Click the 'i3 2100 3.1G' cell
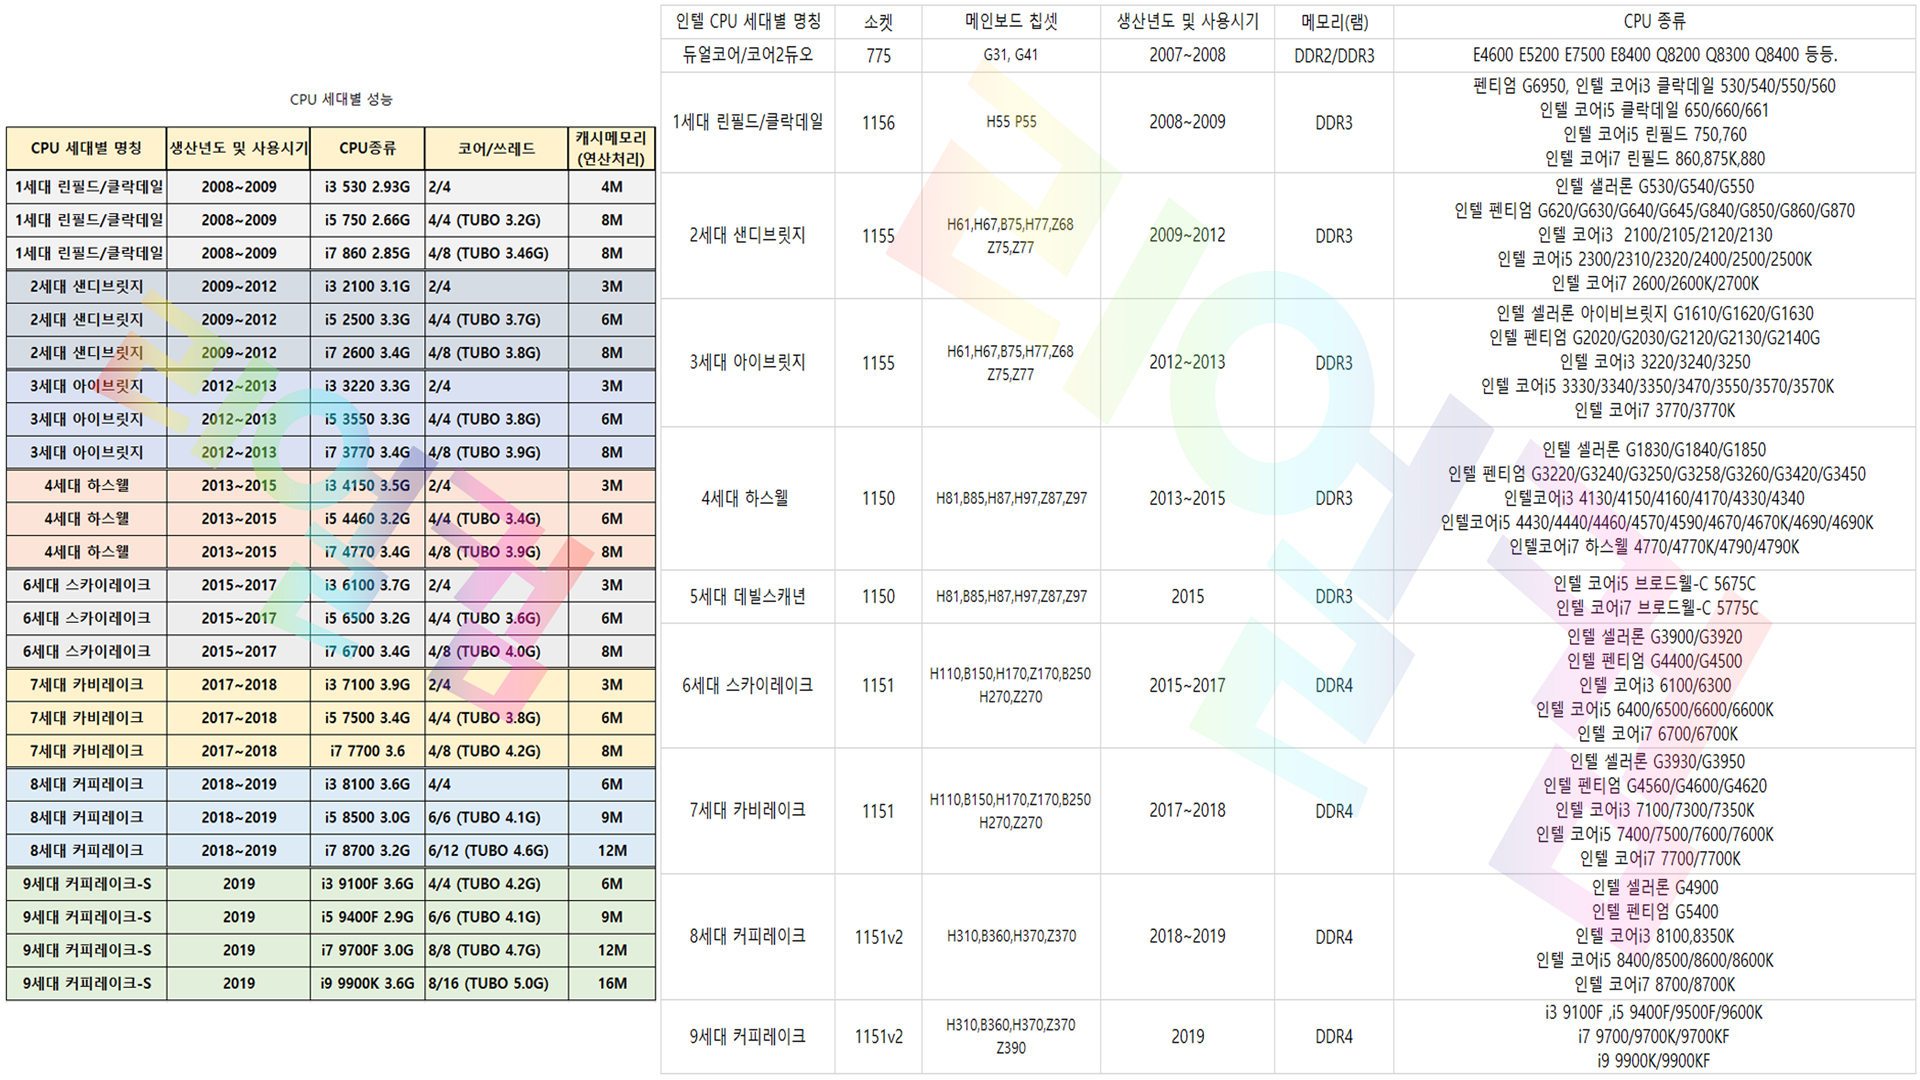1920x1080 pixels. [x=367, y=286]
